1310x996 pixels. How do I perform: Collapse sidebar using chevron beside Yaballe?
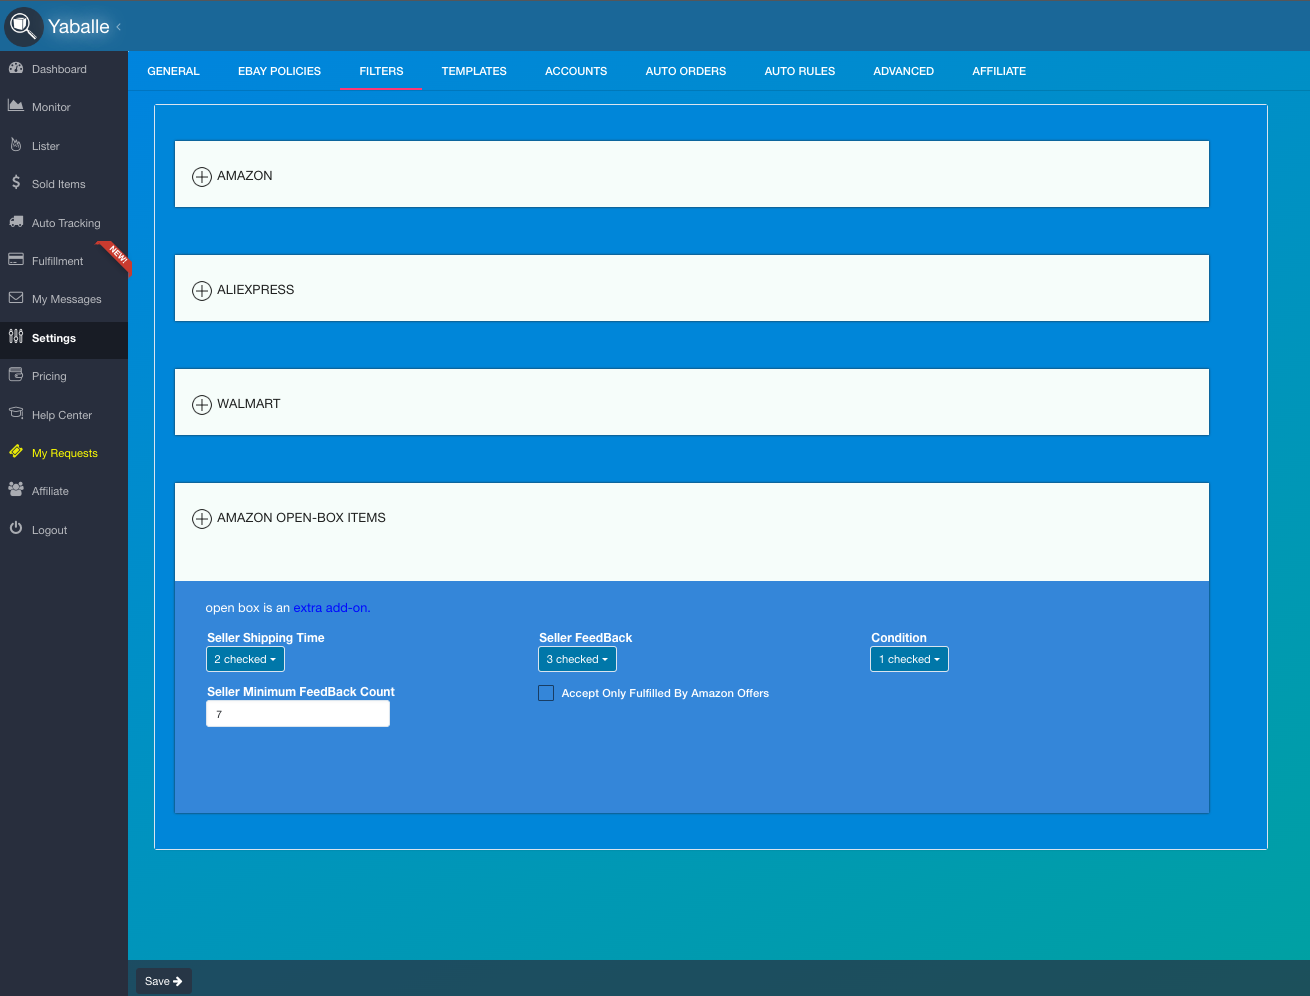pos(118,27)
